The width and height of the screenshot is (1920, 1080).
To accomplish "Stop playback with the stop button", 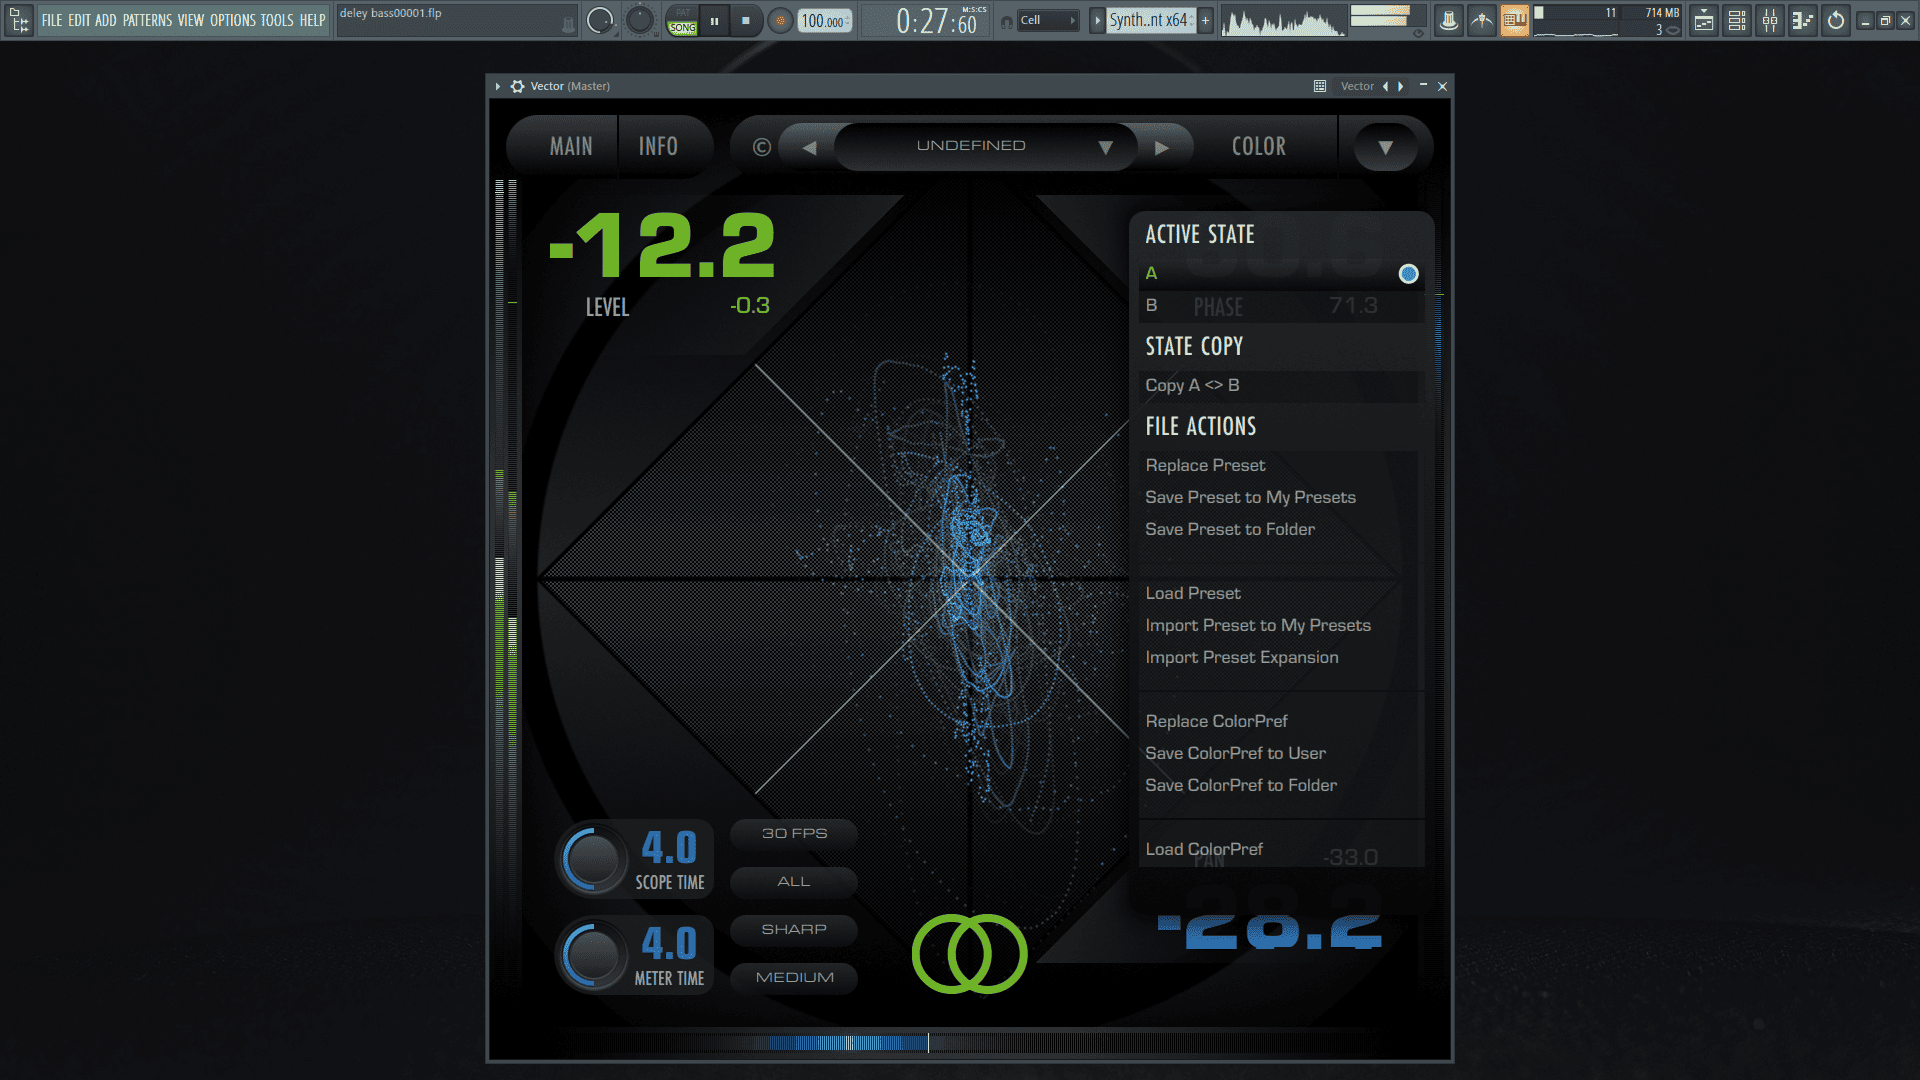I will [x=746, y=20].
